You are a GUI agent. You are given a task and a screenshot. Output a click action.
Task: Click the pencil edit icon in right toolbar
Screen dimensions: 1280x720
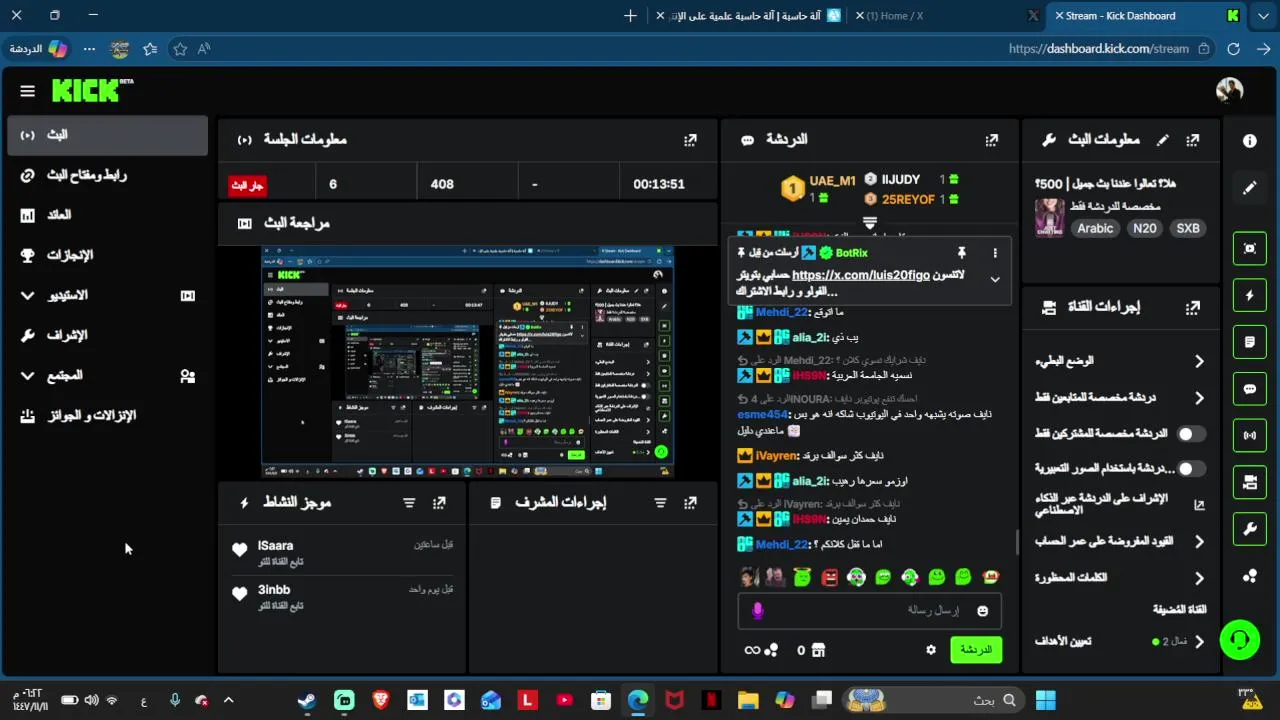click(1250, 187)
